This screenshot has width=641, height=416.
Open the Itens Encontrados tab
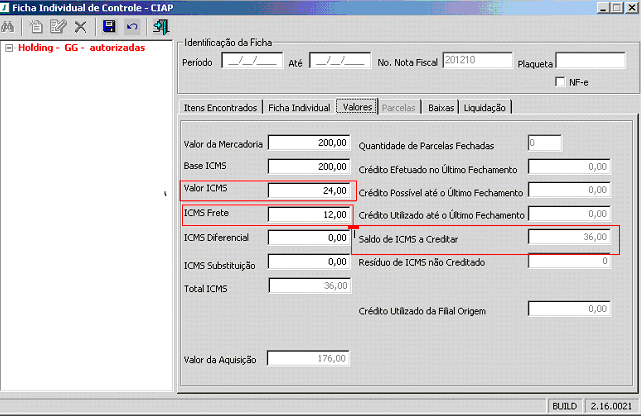pyautogui.click(x=220, y=108)
